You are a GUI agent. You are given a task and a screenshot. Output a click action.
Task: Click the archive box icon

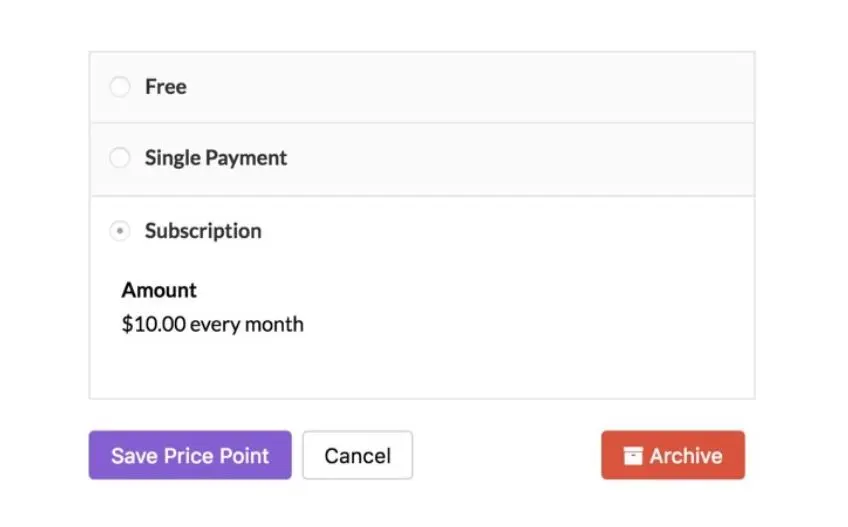pyautogui.click(x=633, y=456)
